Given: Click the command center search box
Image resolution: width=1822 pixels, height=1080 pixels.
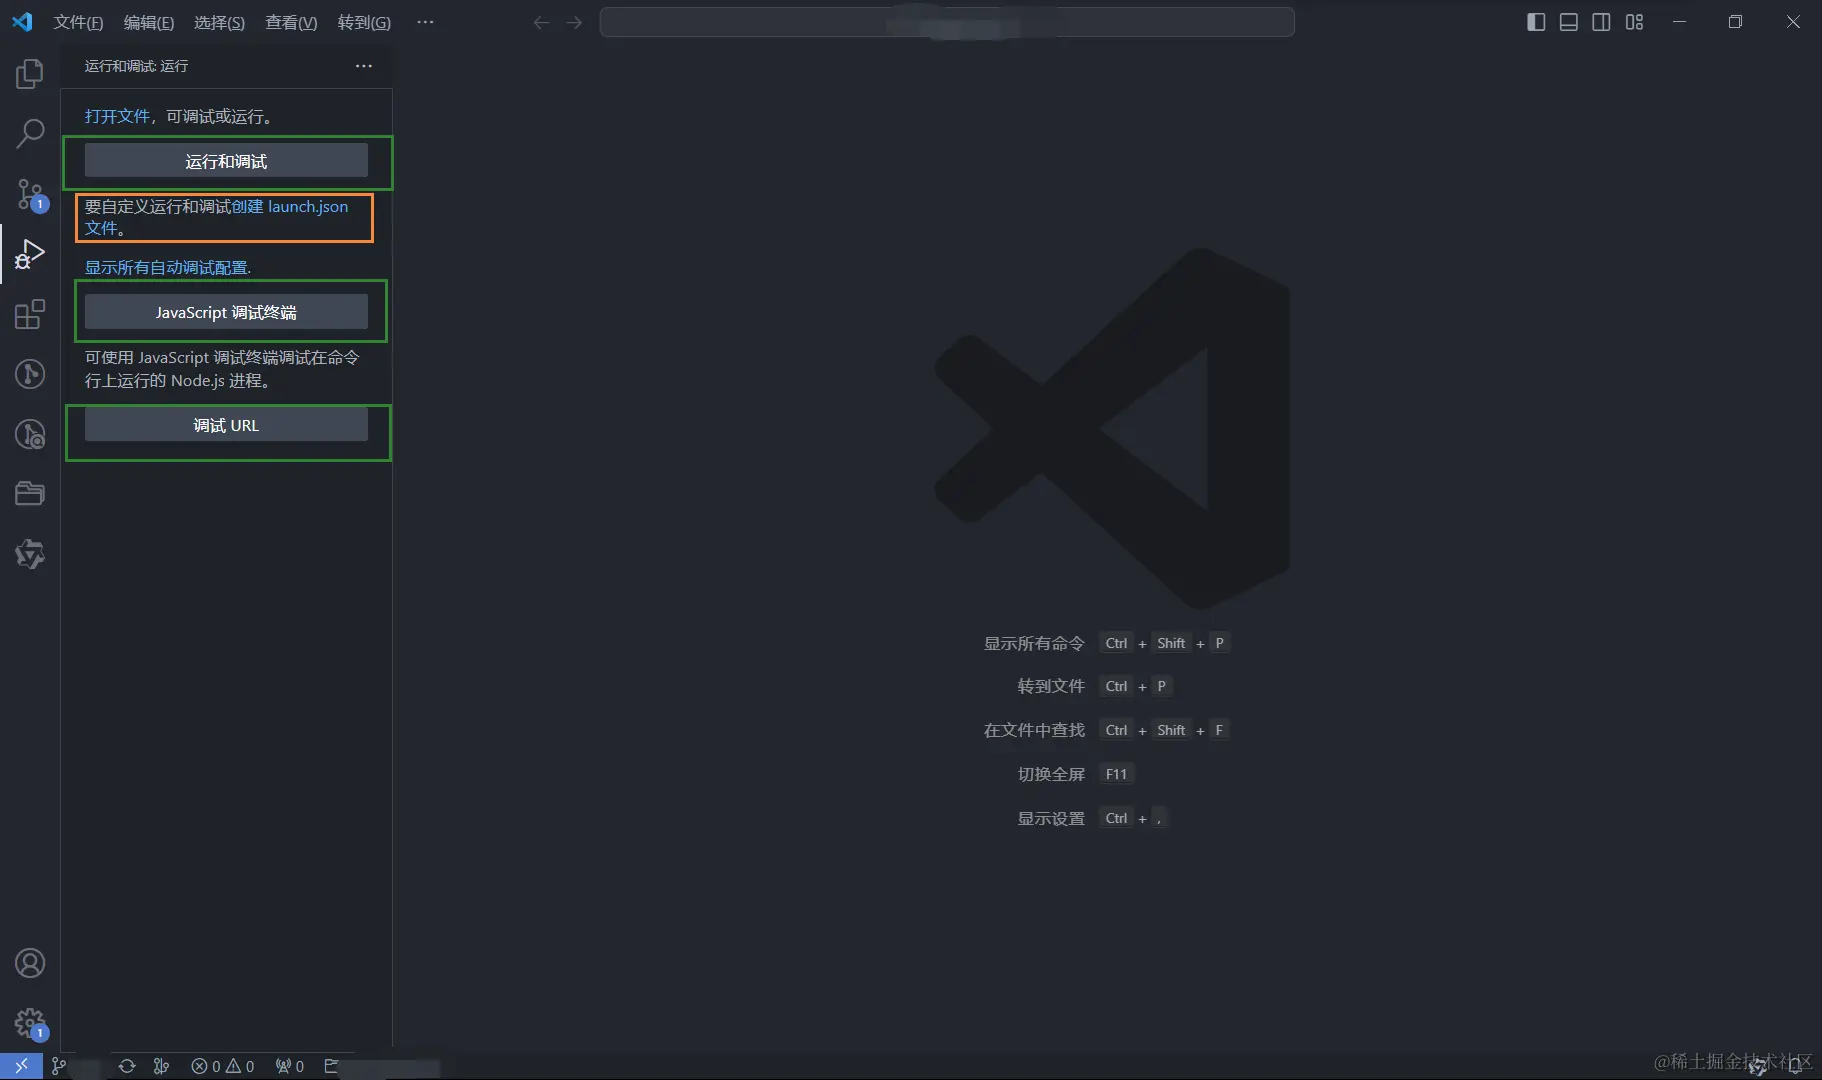Looking at the screenshot, I should pos(947,22).
